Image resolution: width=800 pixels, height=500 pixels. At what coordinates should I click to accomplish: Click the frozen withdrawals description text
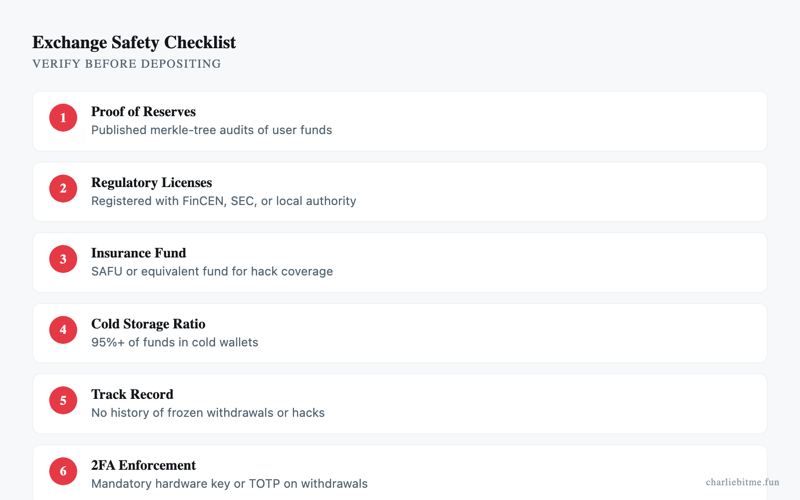tap(208, 413)
